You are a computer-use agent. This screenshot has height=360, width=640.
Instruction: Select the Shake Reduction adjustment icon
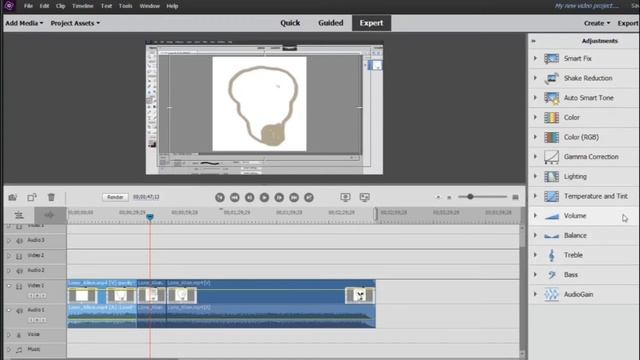click(x=551, y=78)
